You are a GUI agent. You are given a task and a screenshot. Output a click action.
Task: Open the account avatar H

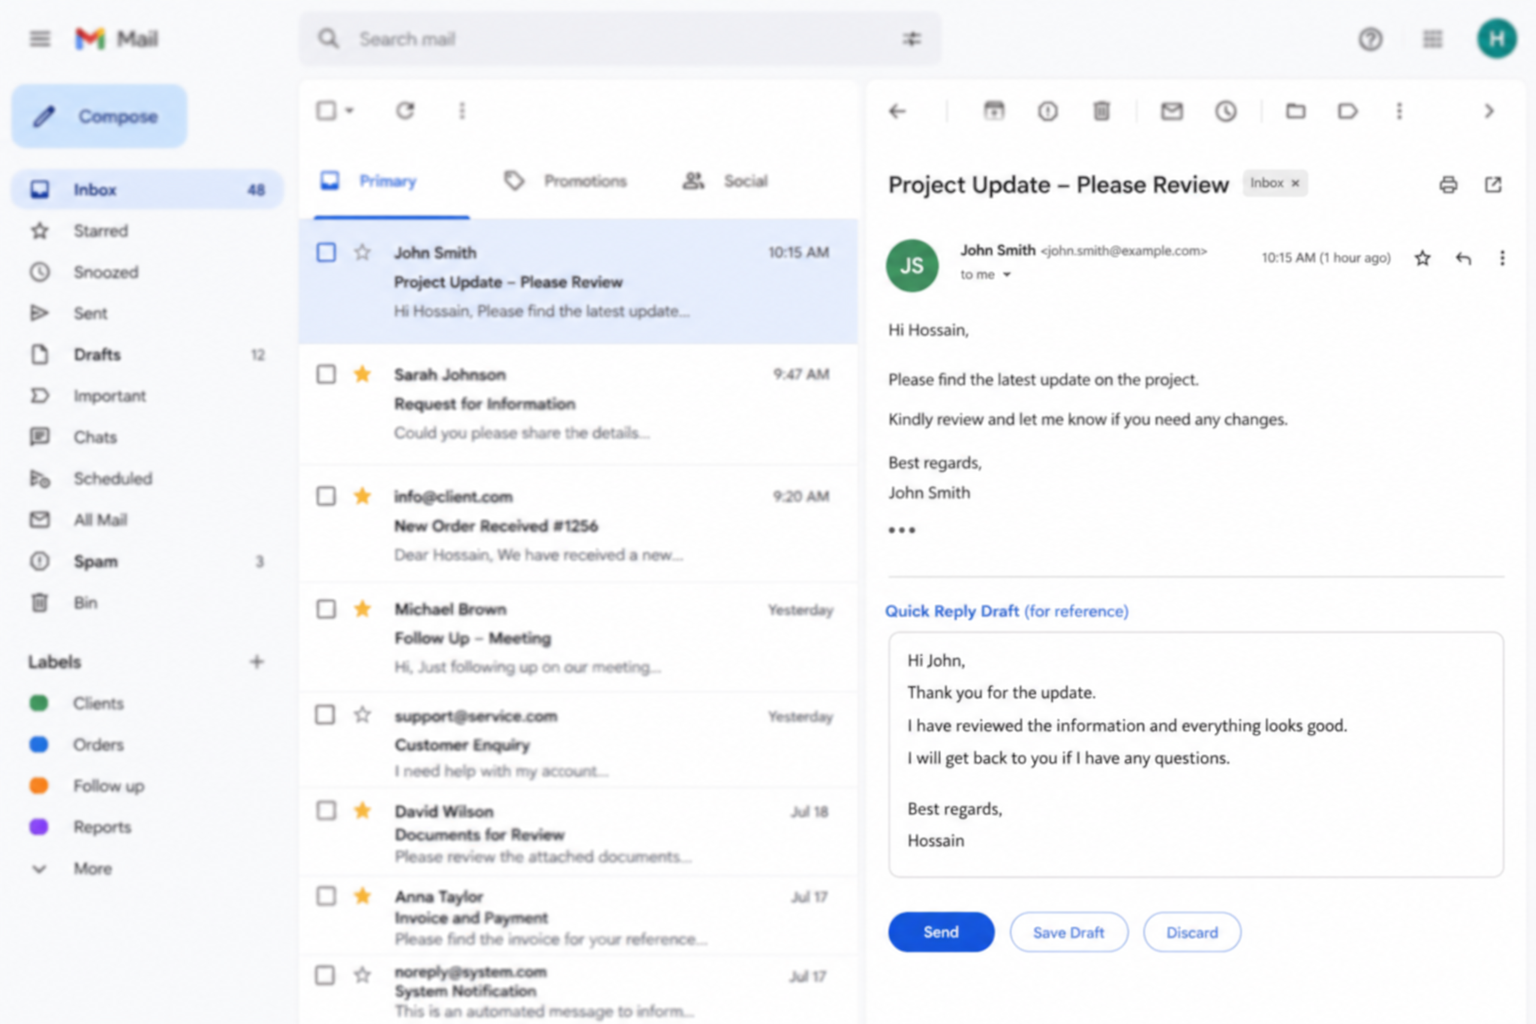[1496, 39]
